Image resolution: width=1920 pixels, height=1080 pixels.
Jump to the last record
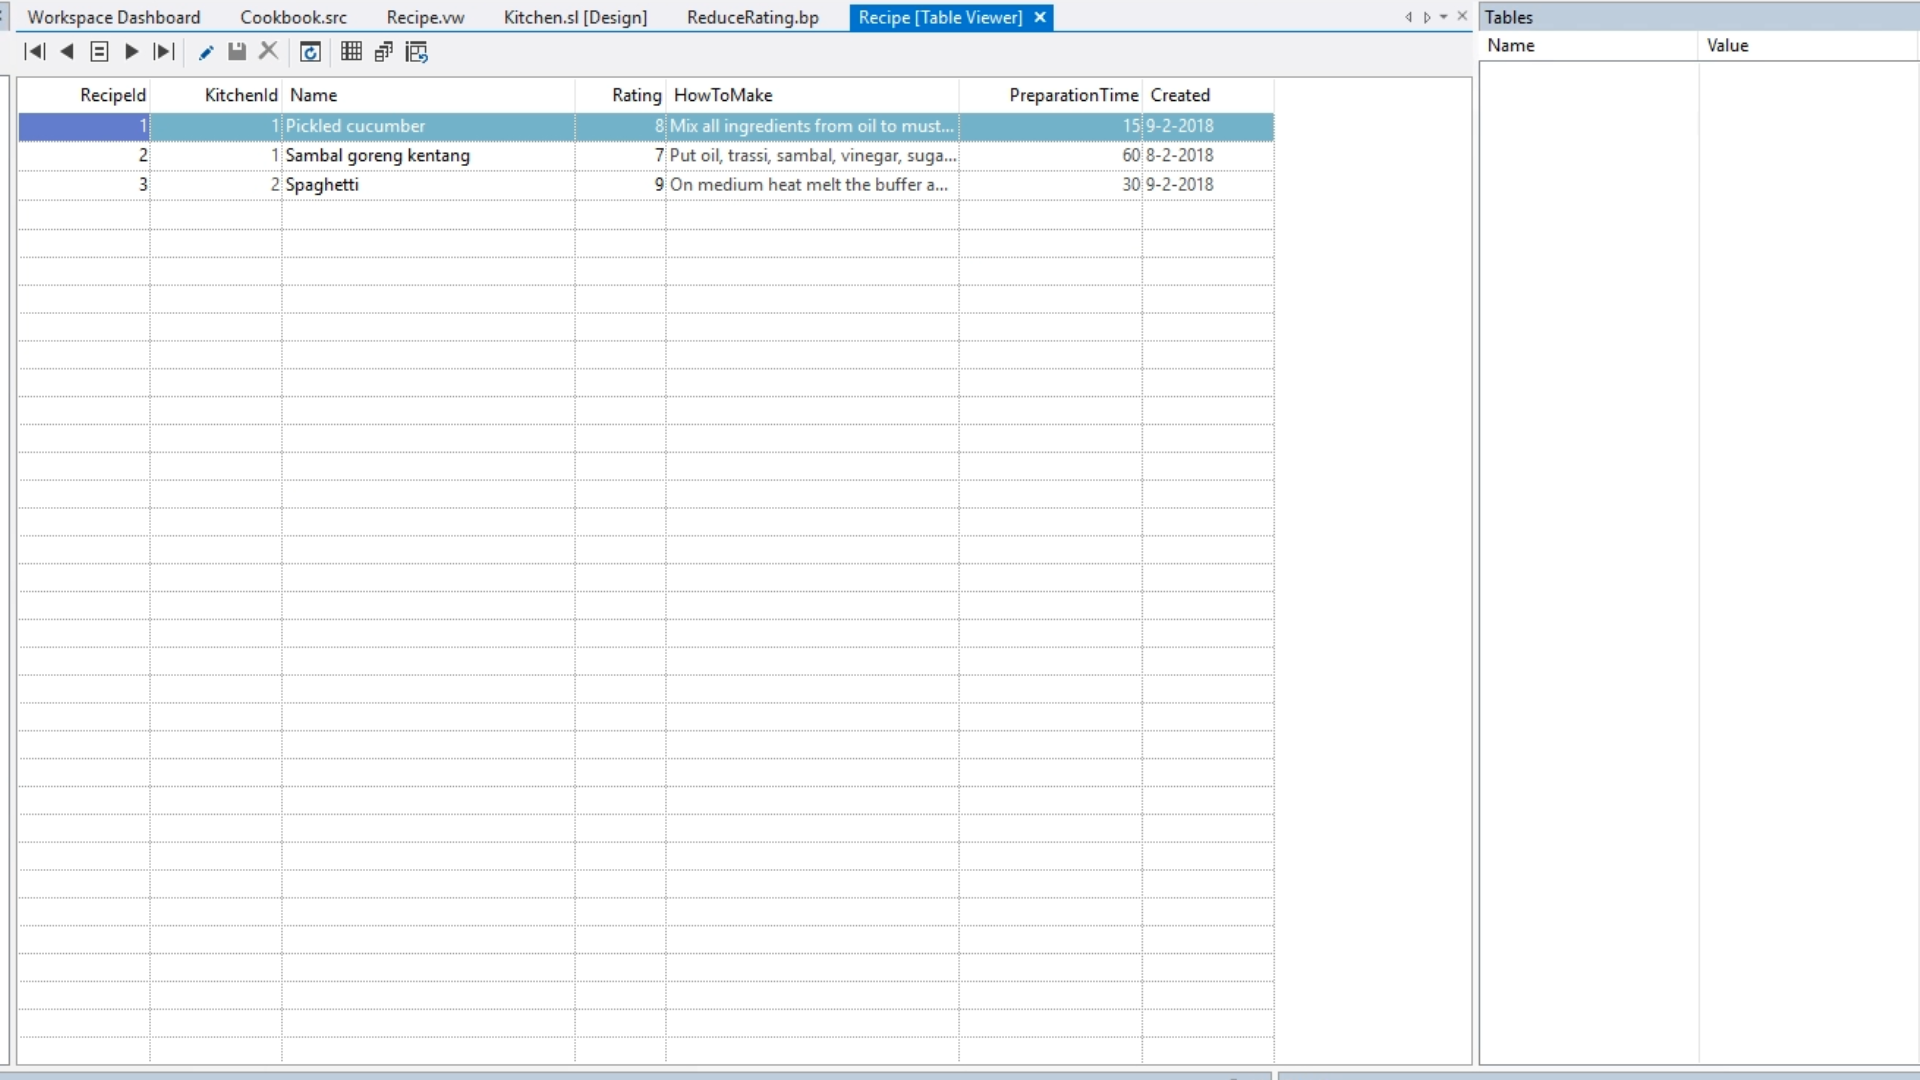pos(164,52)
